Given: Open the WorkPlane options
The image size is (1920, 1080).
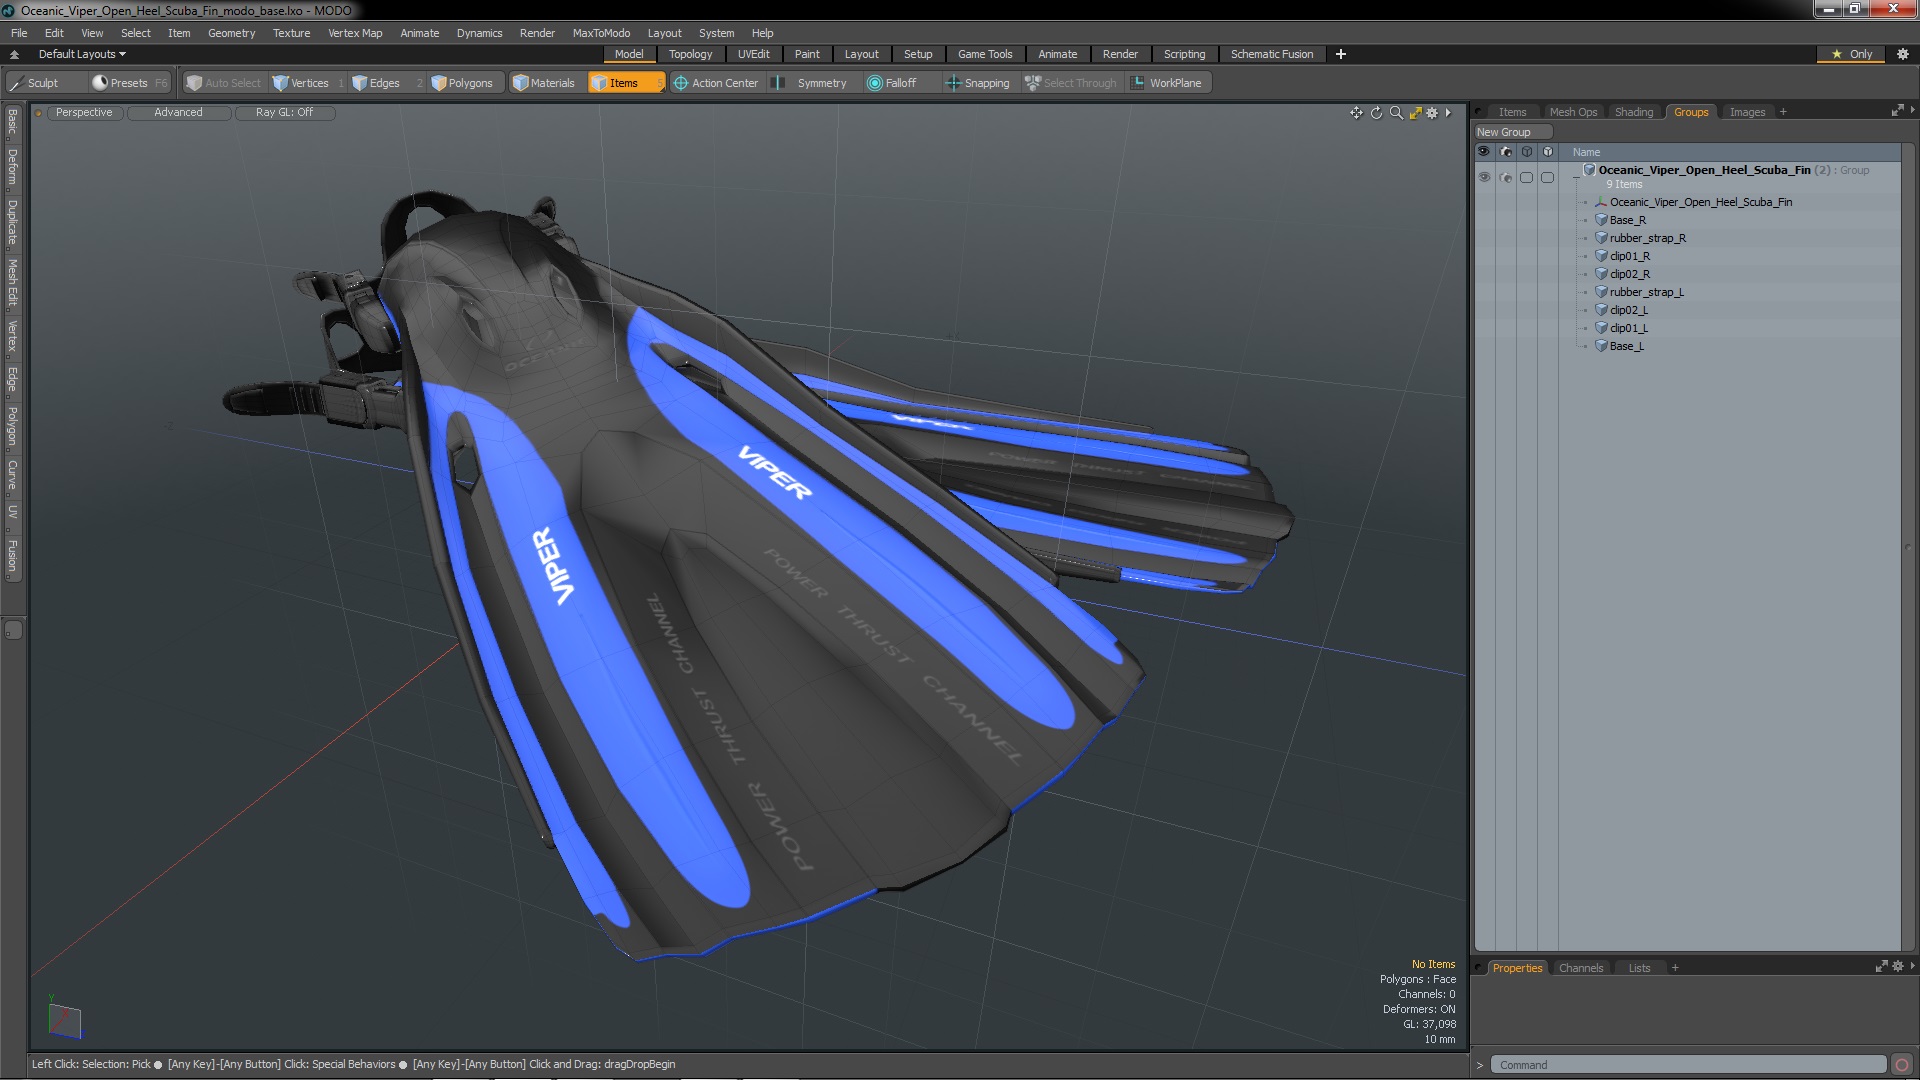Looking at the screenshot, I should pos(1166,83).
